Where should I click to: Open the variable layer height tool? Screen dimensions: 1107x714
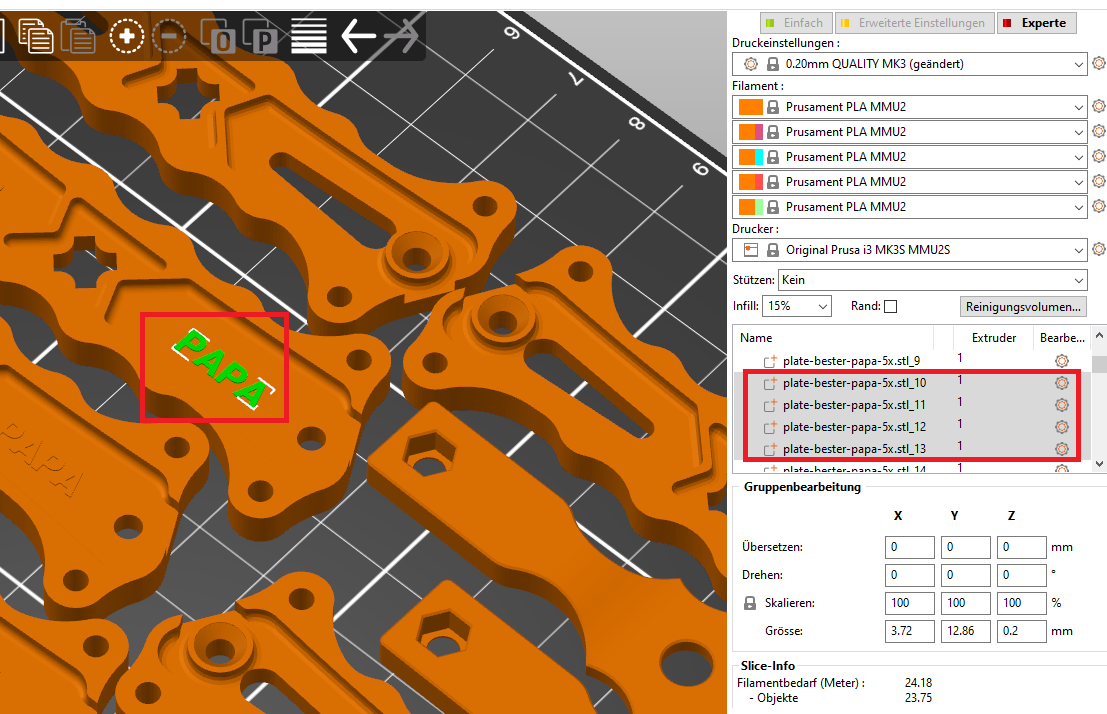coord(309,37)
